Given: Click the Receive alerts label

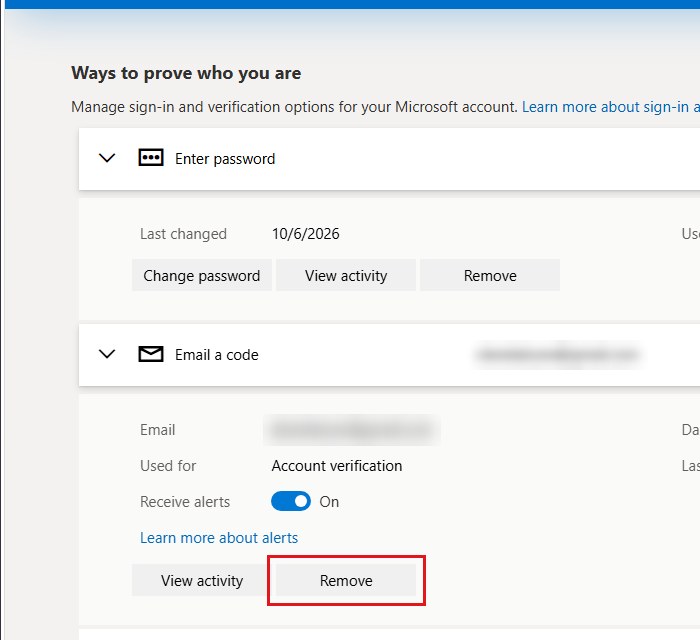Looking at the screenshot, I should coord(185,502).
